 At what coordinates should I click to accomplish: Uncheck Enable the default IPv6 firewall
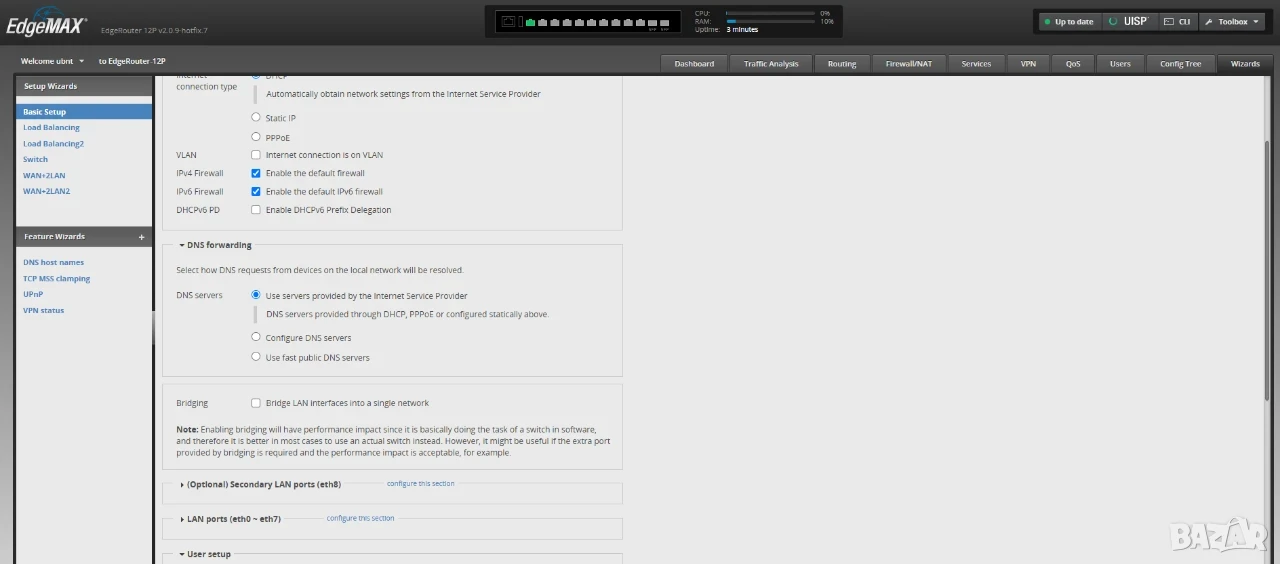[256, 191]
